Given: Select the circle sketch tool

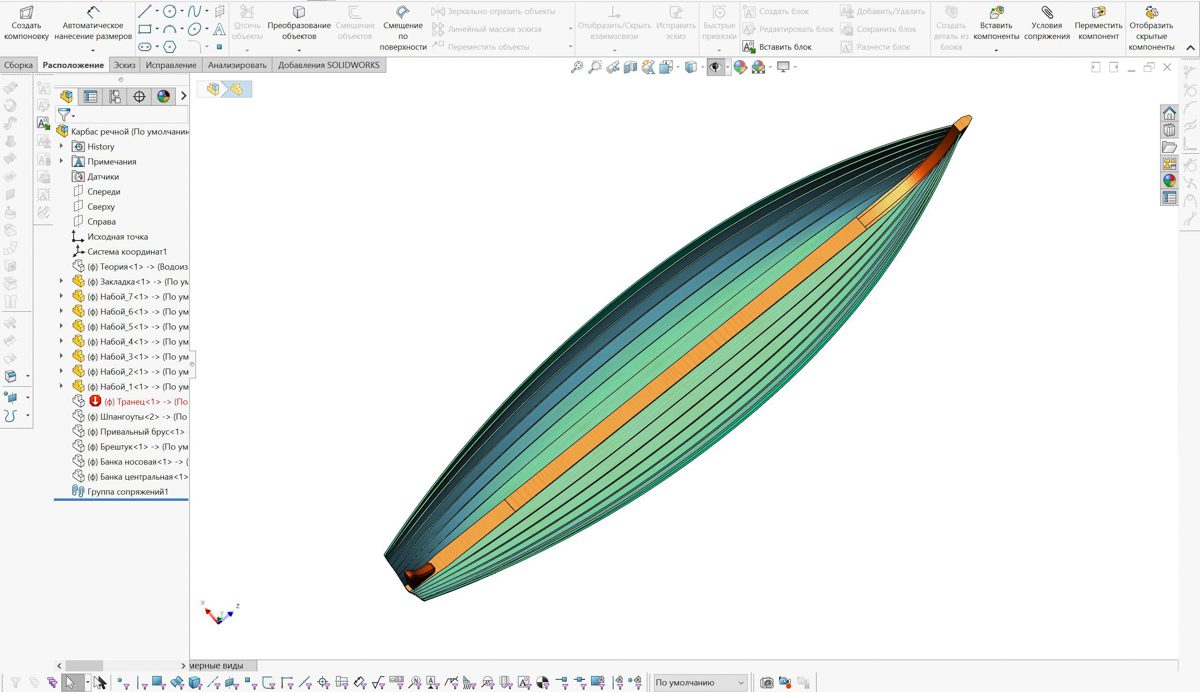Looking at the screenshot, I should 170,11.
